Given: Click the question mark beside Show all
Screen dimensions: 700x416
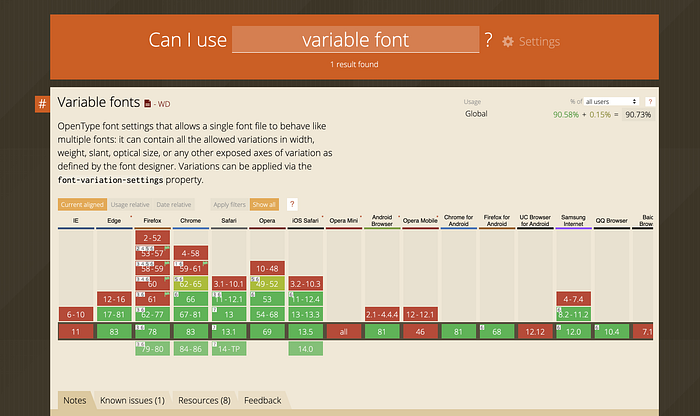Looking at the screenshot, I should coord(292,204).
